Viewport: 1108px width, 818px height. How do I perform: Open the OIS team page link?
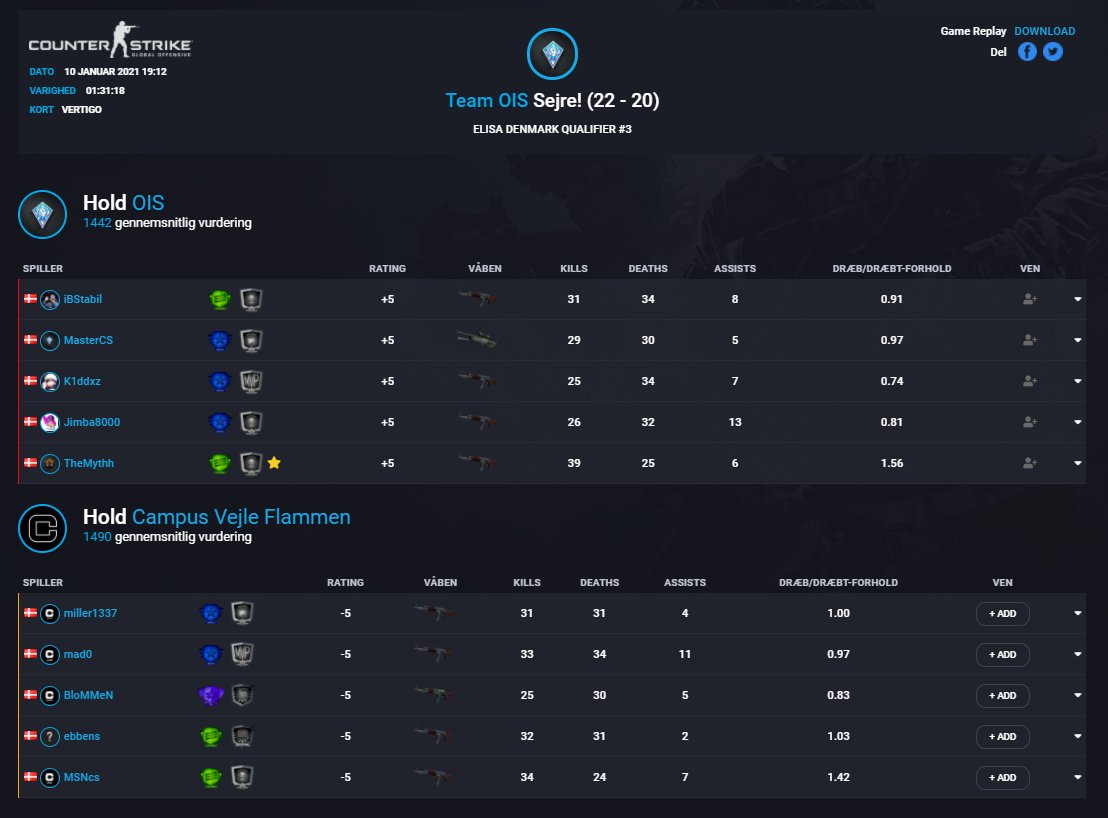click(148, 203)
